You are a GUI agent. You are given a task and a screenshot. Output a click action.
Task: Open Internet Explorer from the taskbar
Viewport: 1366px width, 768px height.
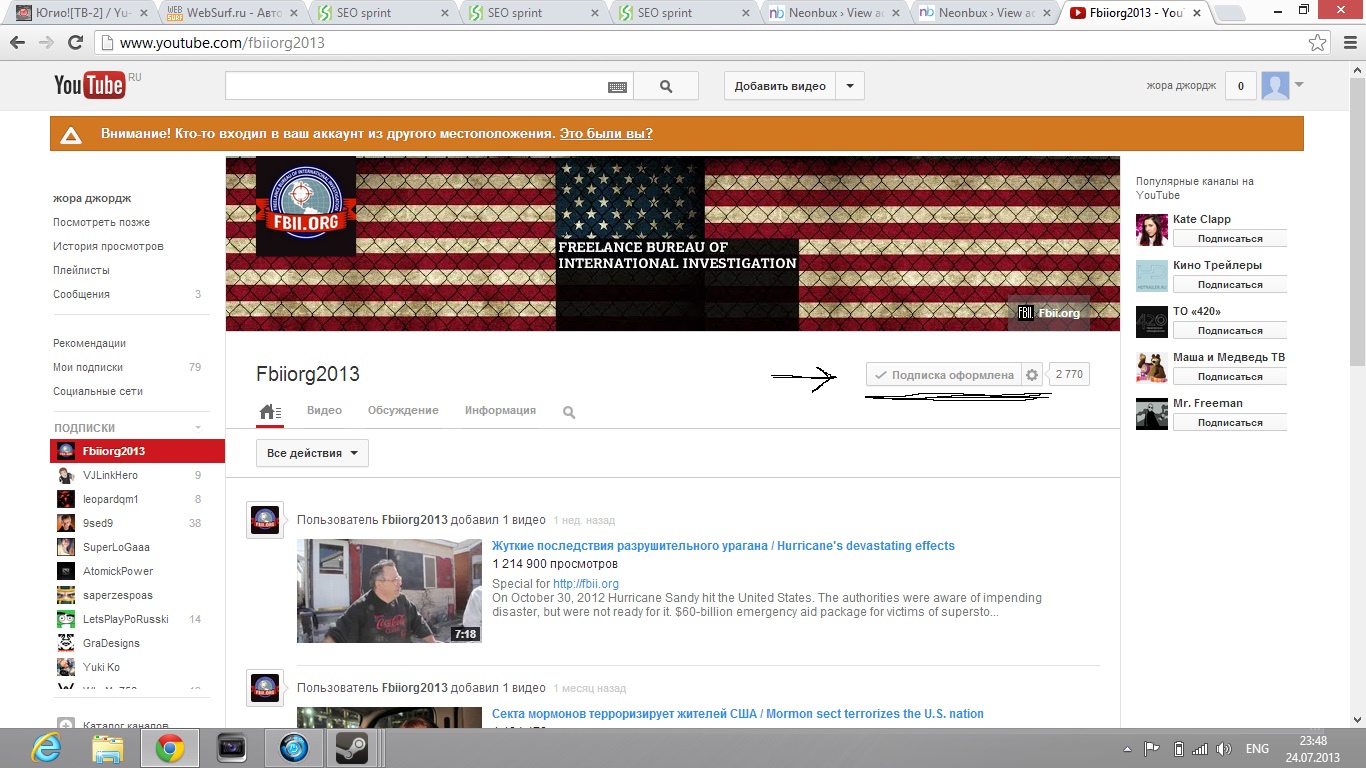(x=46, y=748)
